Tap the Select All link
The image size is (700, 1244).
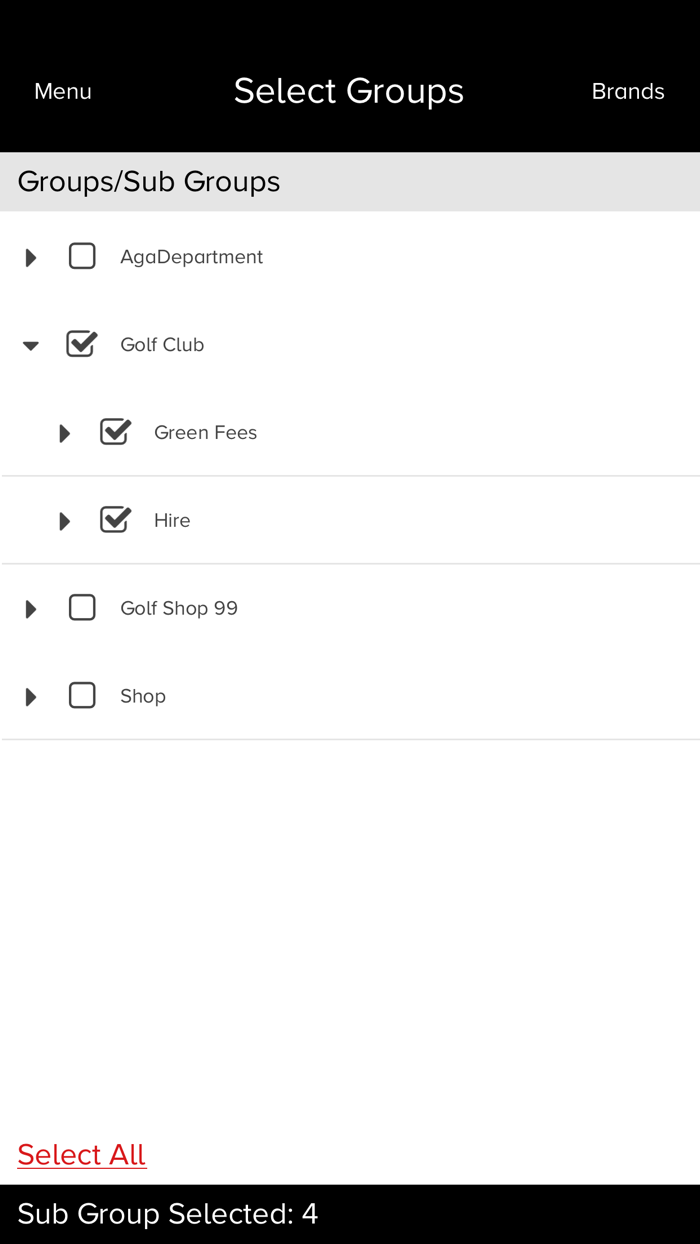click(82, 1155)
